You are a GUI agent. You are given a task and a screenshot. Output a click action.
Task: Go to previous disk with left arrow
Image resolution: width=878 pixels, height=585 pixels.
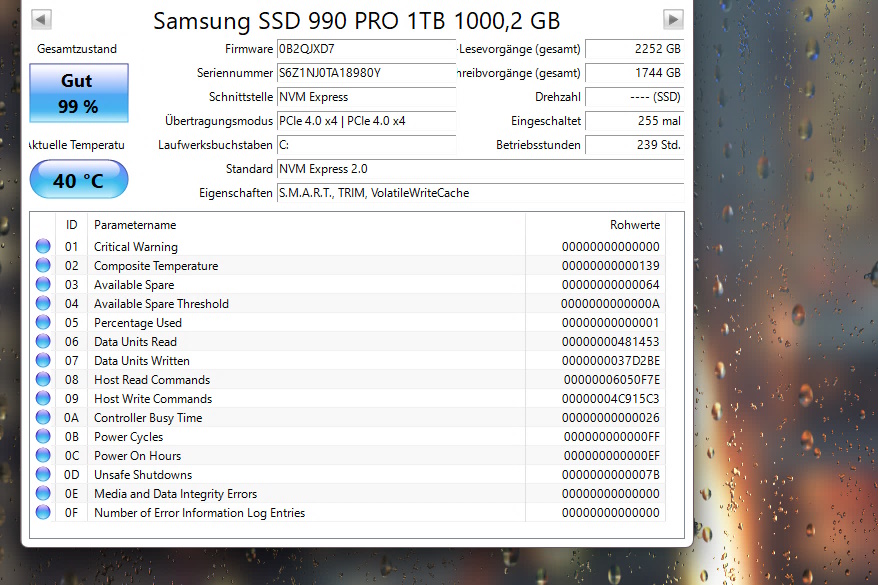click(41, 20)
